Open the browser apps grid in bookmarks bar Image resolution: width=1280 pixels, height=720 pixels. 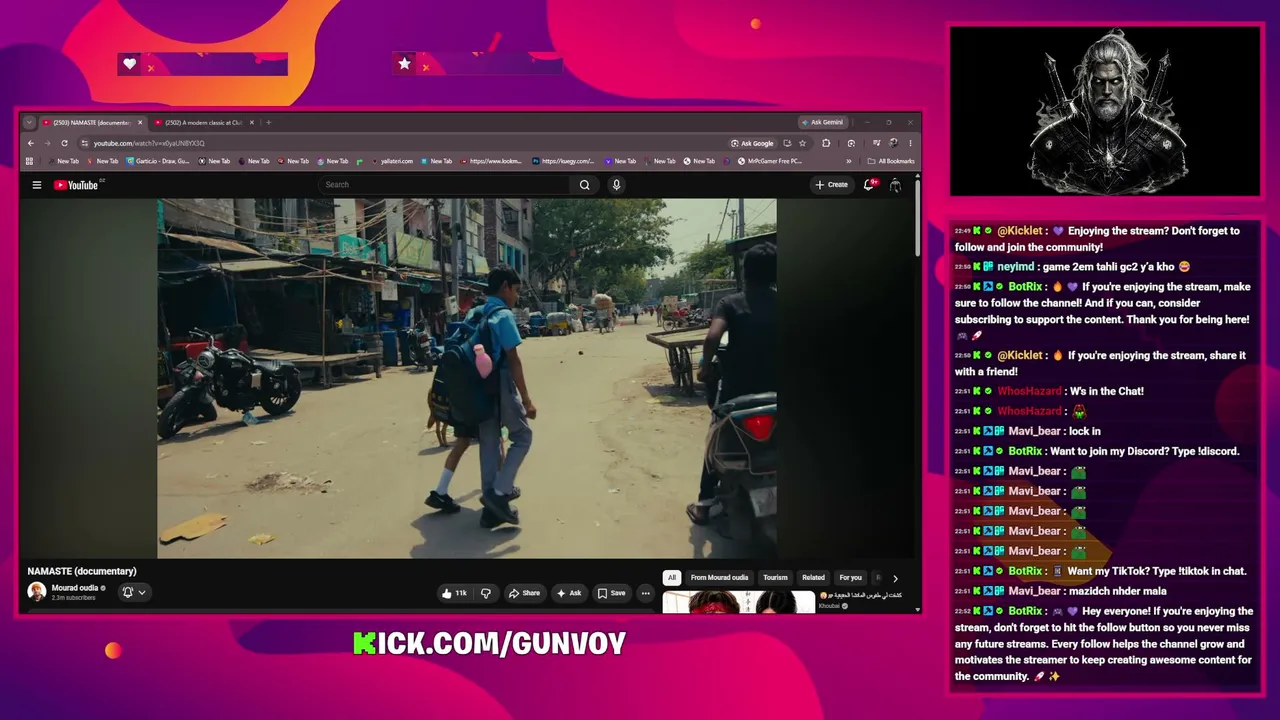click(29, 161)
